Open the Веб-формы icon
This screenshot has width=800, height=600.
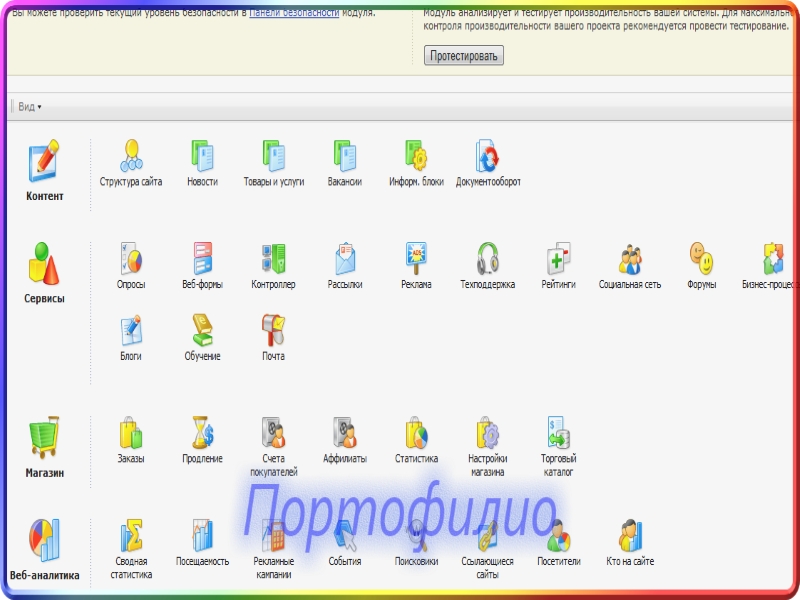point(203,259)
